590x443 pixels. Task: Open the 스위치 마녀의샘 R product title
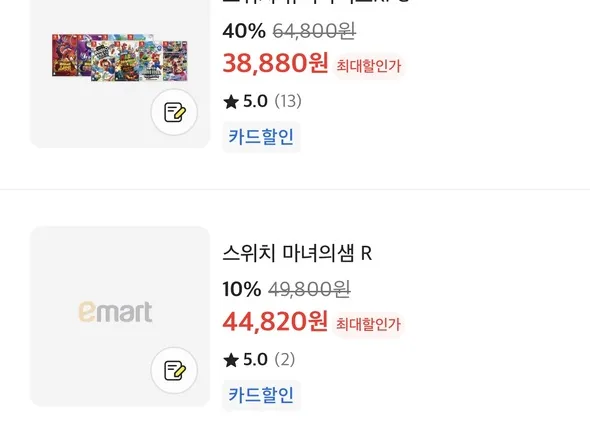tap(297, 253)
